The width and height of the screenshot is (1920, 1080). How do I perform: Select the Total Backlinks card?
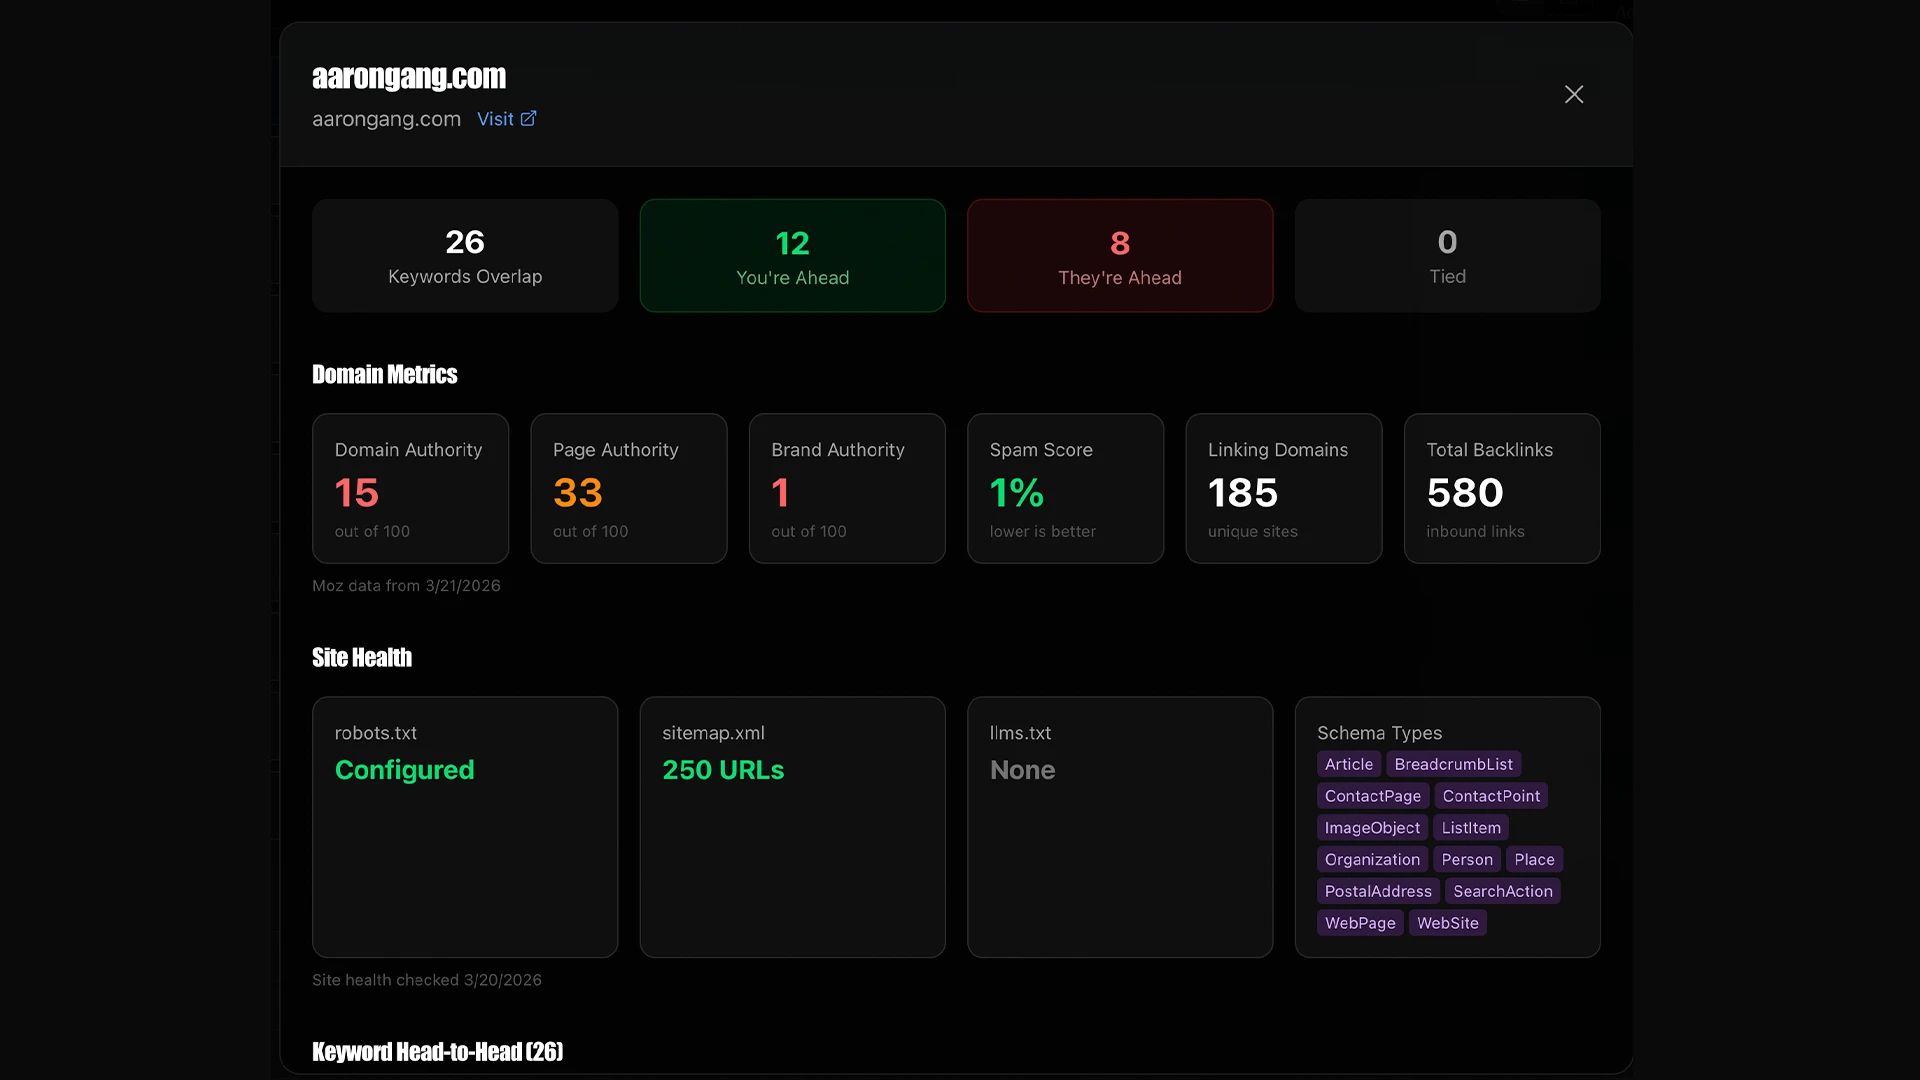1502,488
